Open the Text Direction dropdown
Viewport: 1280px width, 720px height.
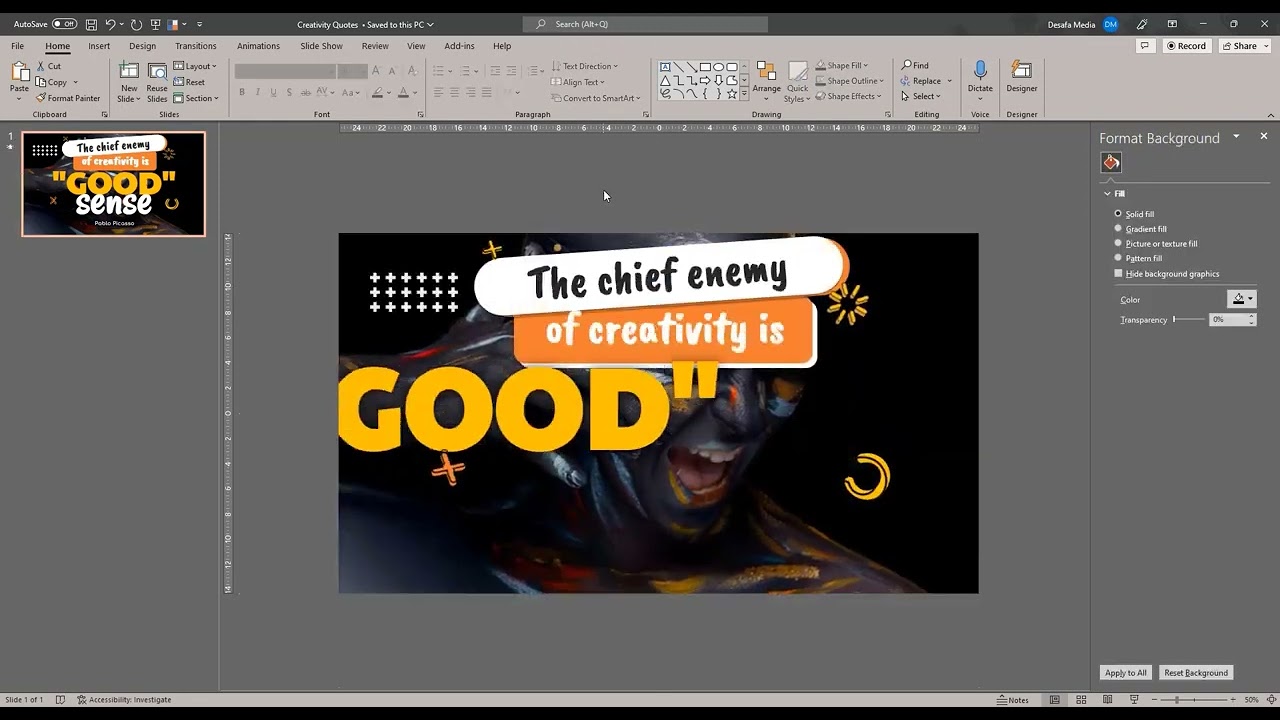tap(585, 66)
